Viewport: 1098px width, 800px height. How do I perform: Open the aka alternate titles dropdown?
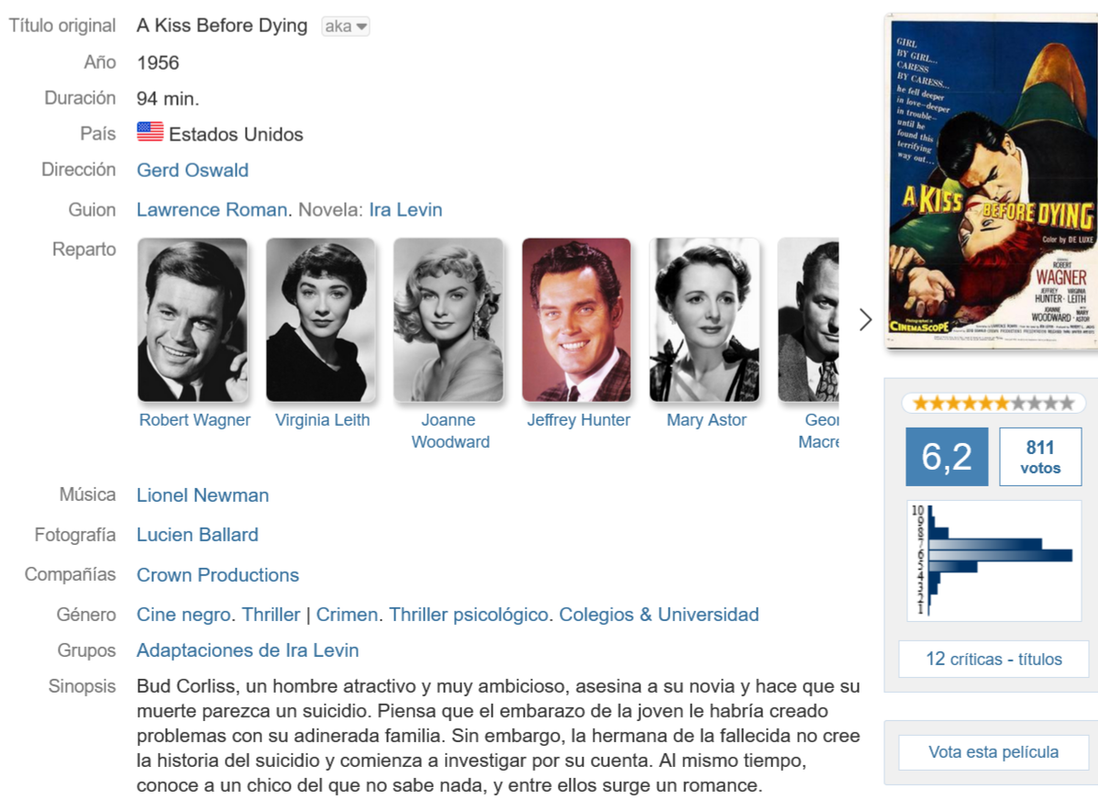345,27
